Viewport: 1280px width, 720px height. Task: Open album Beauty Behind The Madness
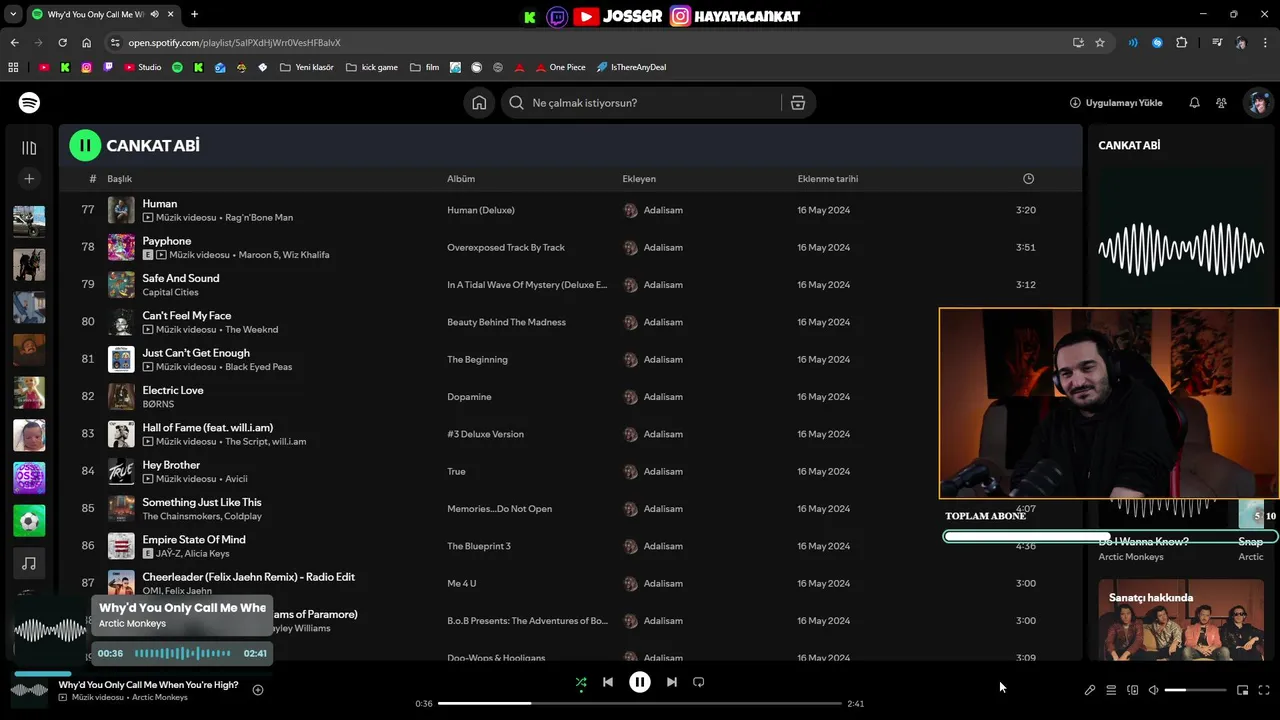506,322
